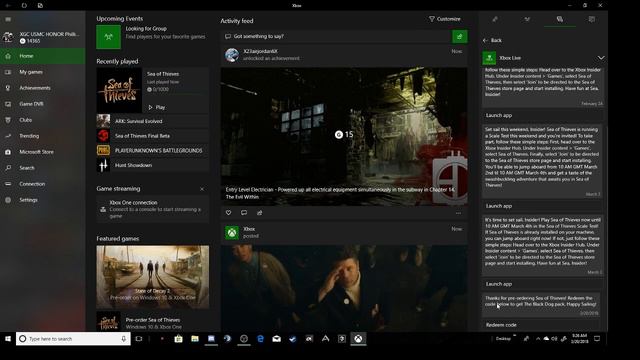Open Microsoft Edge from the taskbar
The height and width of the screenshot is (360, 640).
click(x=260, y=339)
